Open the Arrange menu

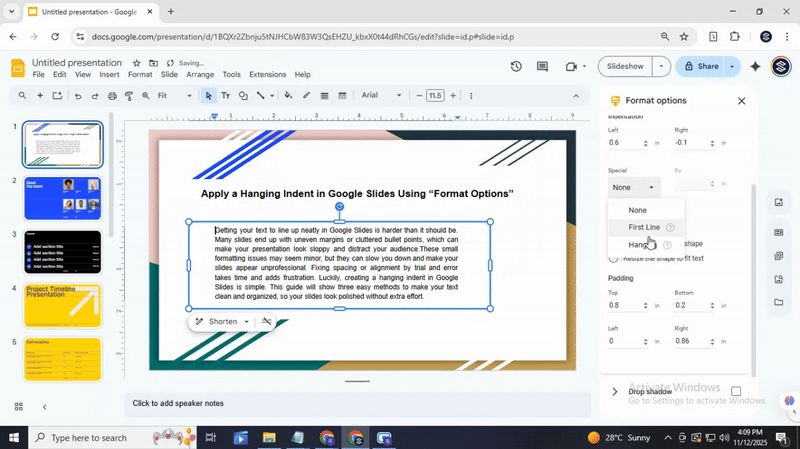click(x=200, y=75)
